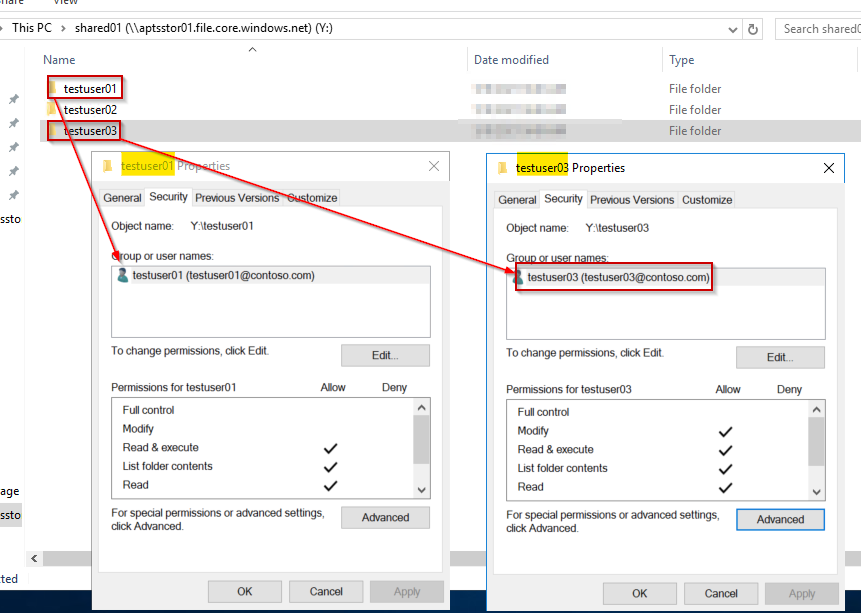Open Security tab in testuser03 Properties
Viewport: 861px width, 613px height.
coord(563,199)
